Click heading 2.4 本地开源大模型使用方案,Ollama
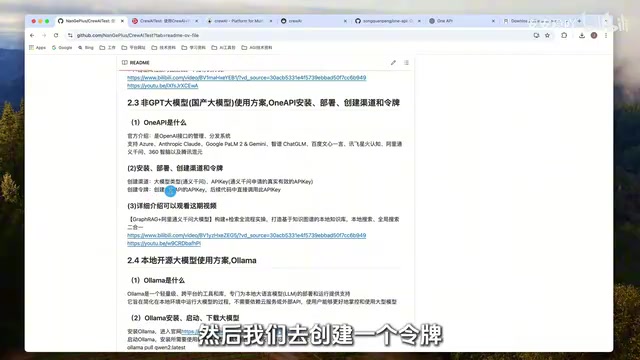 click(192, 260)
